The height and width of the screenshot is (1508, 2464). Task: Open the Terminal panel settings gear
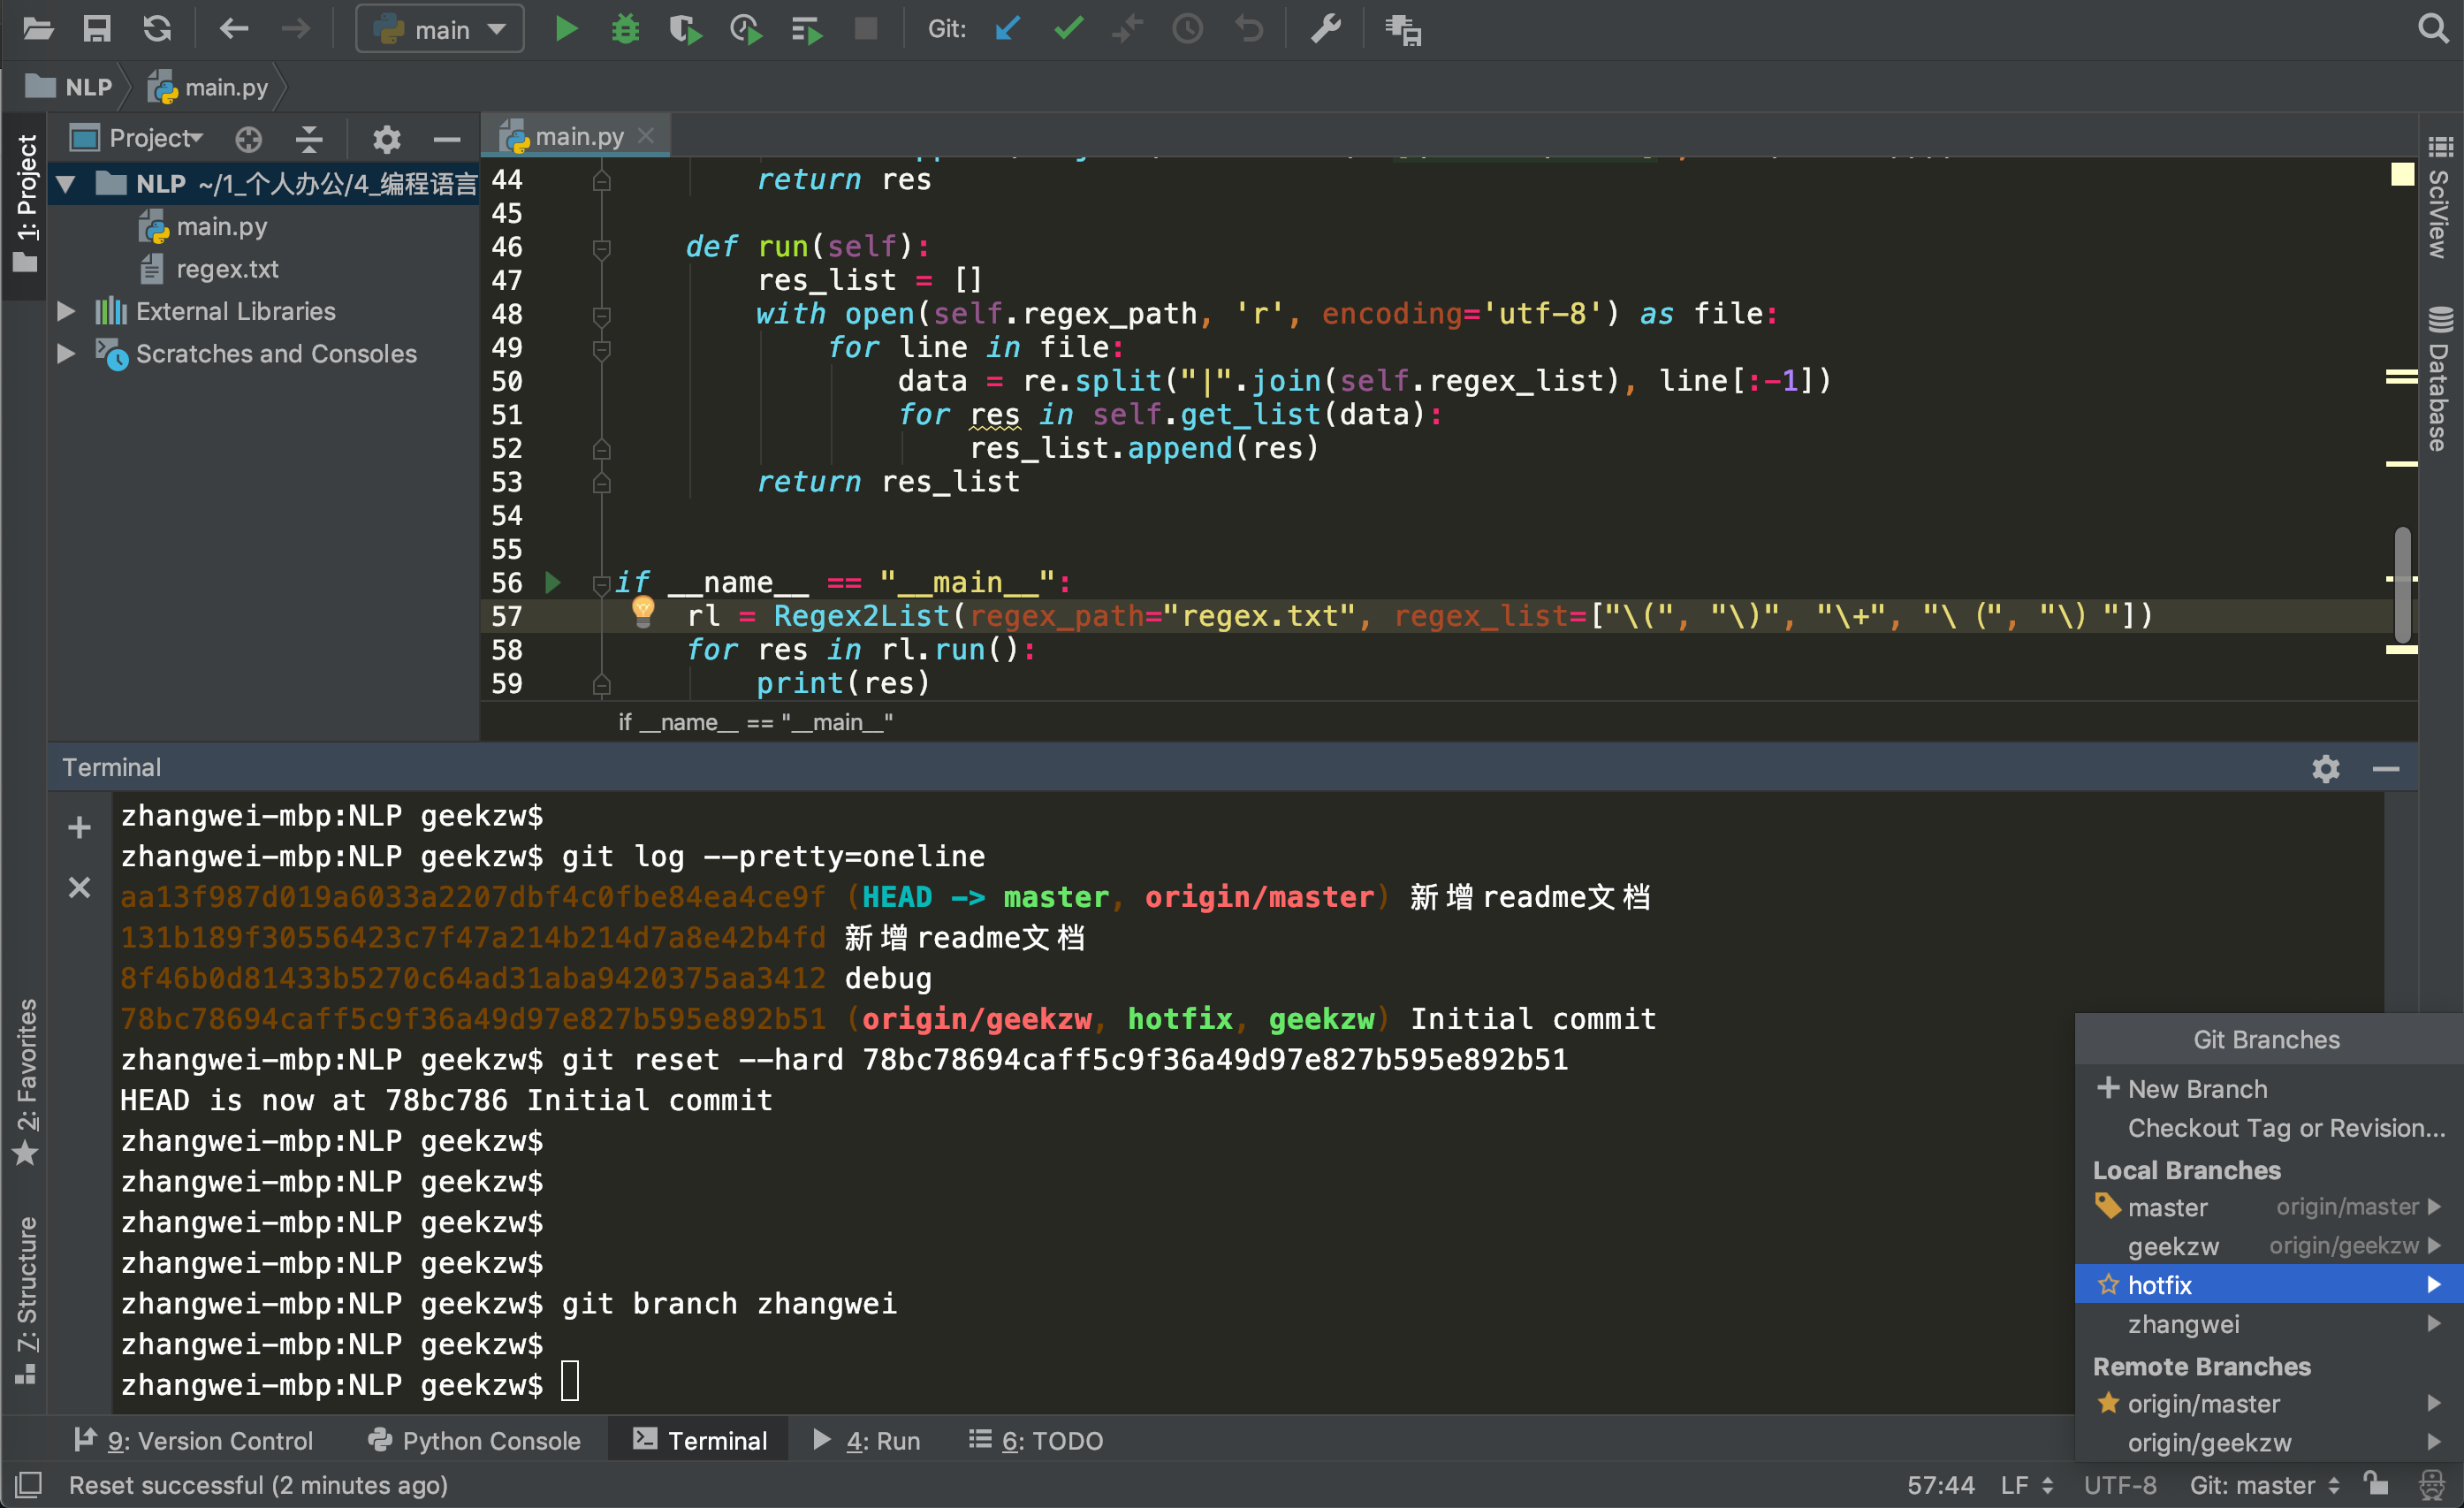point(2325,768)
